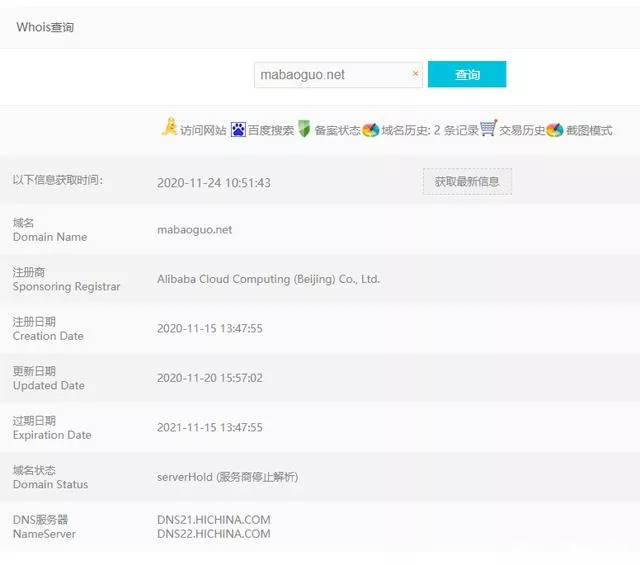Click the Baidu paw icon
The width and height of the screenshot is (640, 565).
[238, 129]
